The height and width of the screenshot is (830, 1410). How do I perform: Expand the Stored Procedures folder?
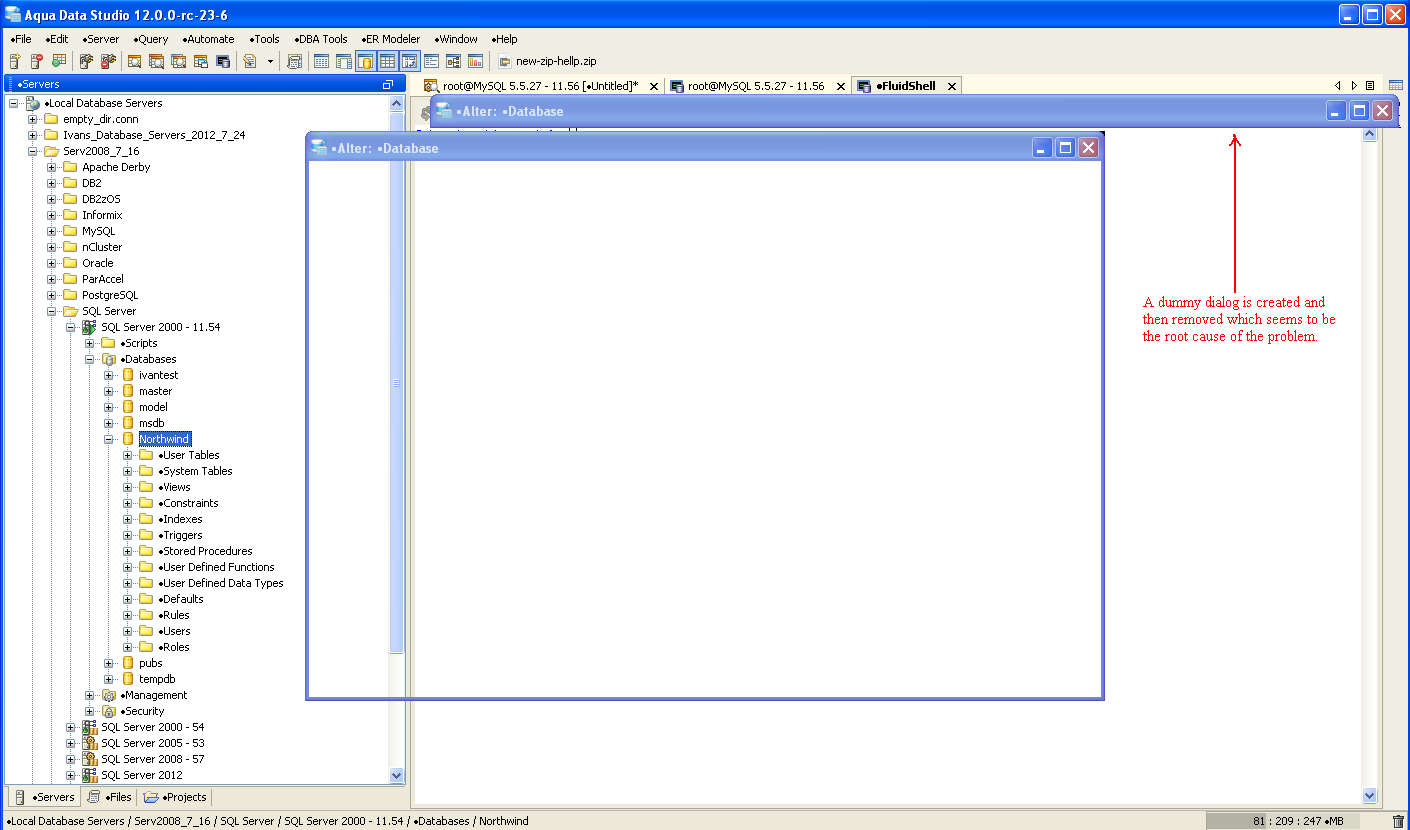[129, 551]
